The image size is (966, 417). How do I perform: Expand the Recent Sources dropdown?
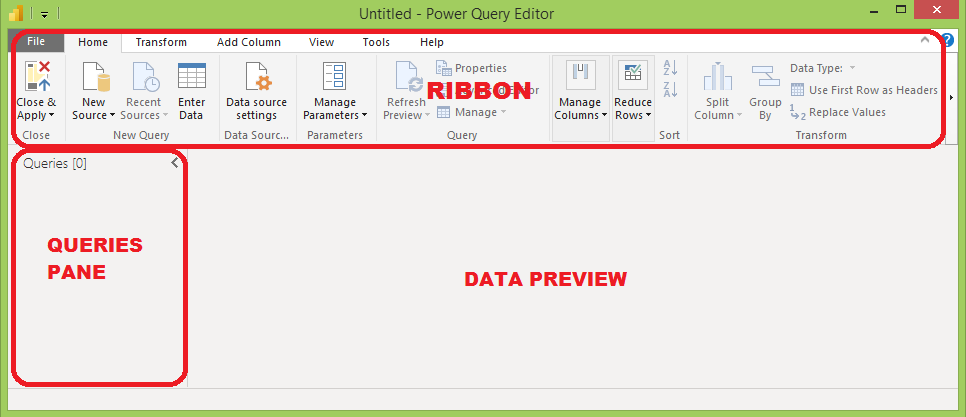click(x=164, y=115)
